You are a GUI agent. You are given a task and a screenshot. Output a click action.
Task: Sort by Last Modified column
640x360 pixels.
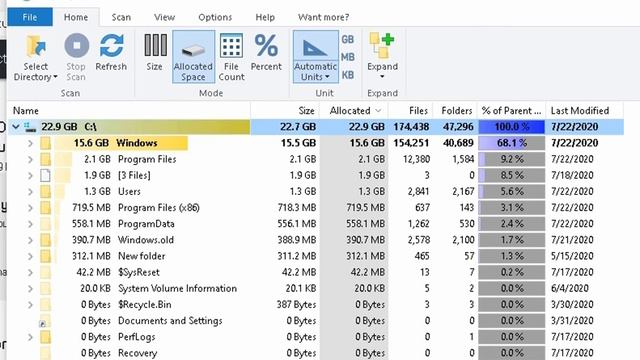[584, 111]
